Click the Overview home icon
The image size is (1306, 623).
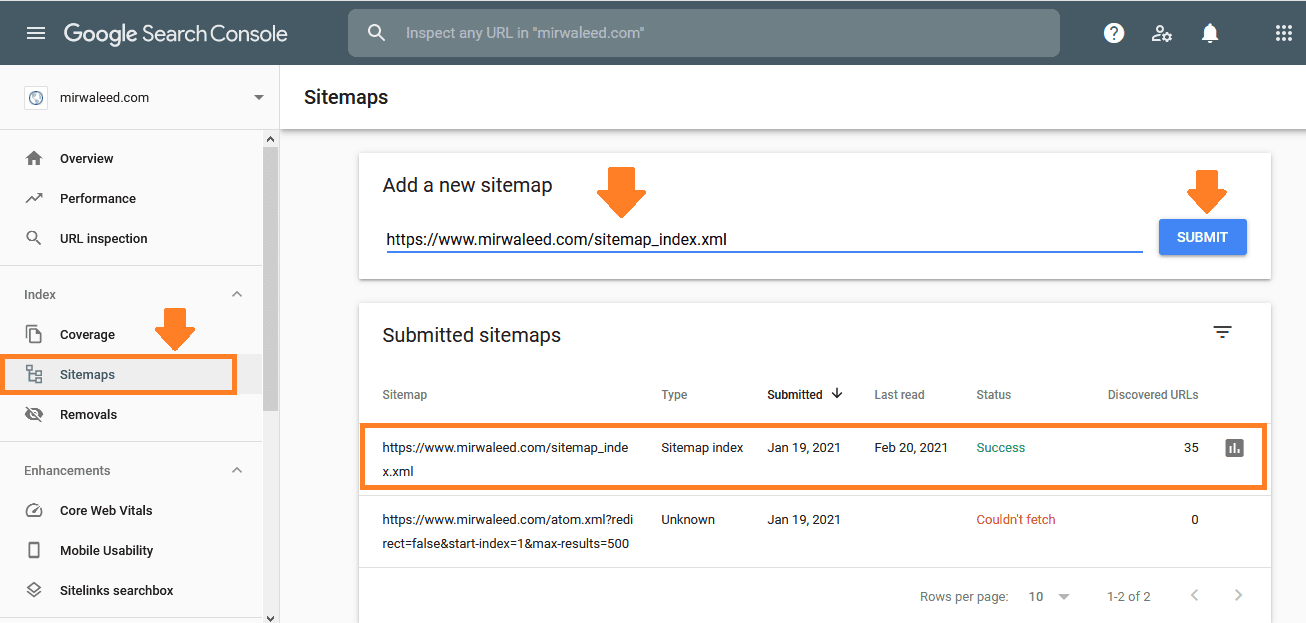pyautogui.click(x=34, y=158)
